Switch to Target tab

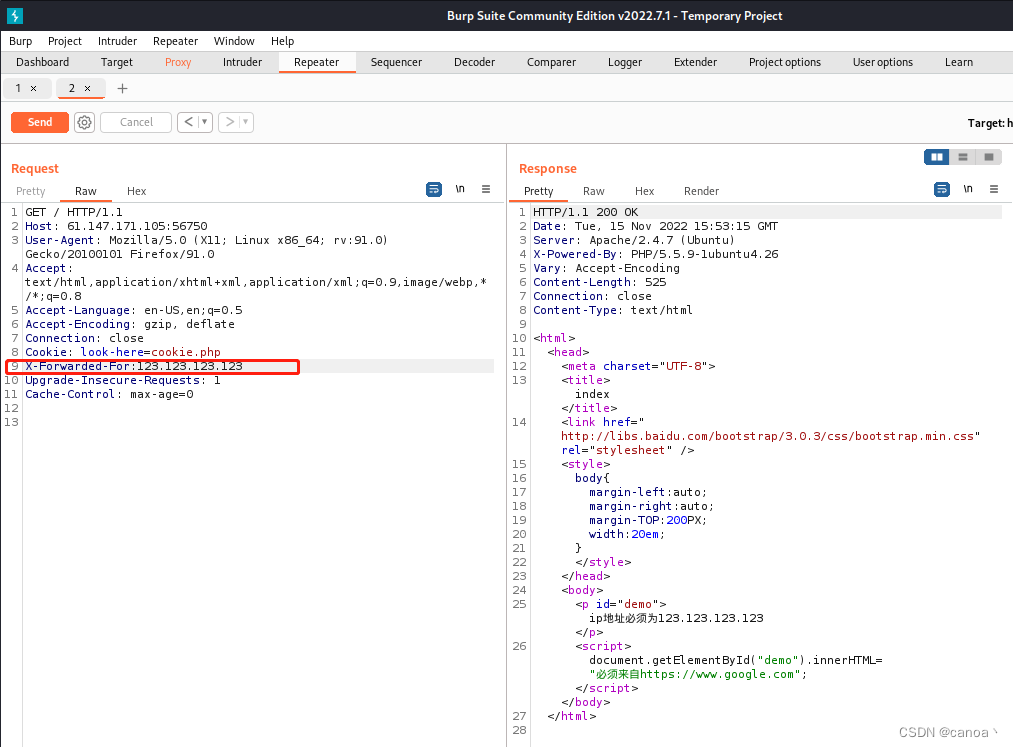point(117,63)
